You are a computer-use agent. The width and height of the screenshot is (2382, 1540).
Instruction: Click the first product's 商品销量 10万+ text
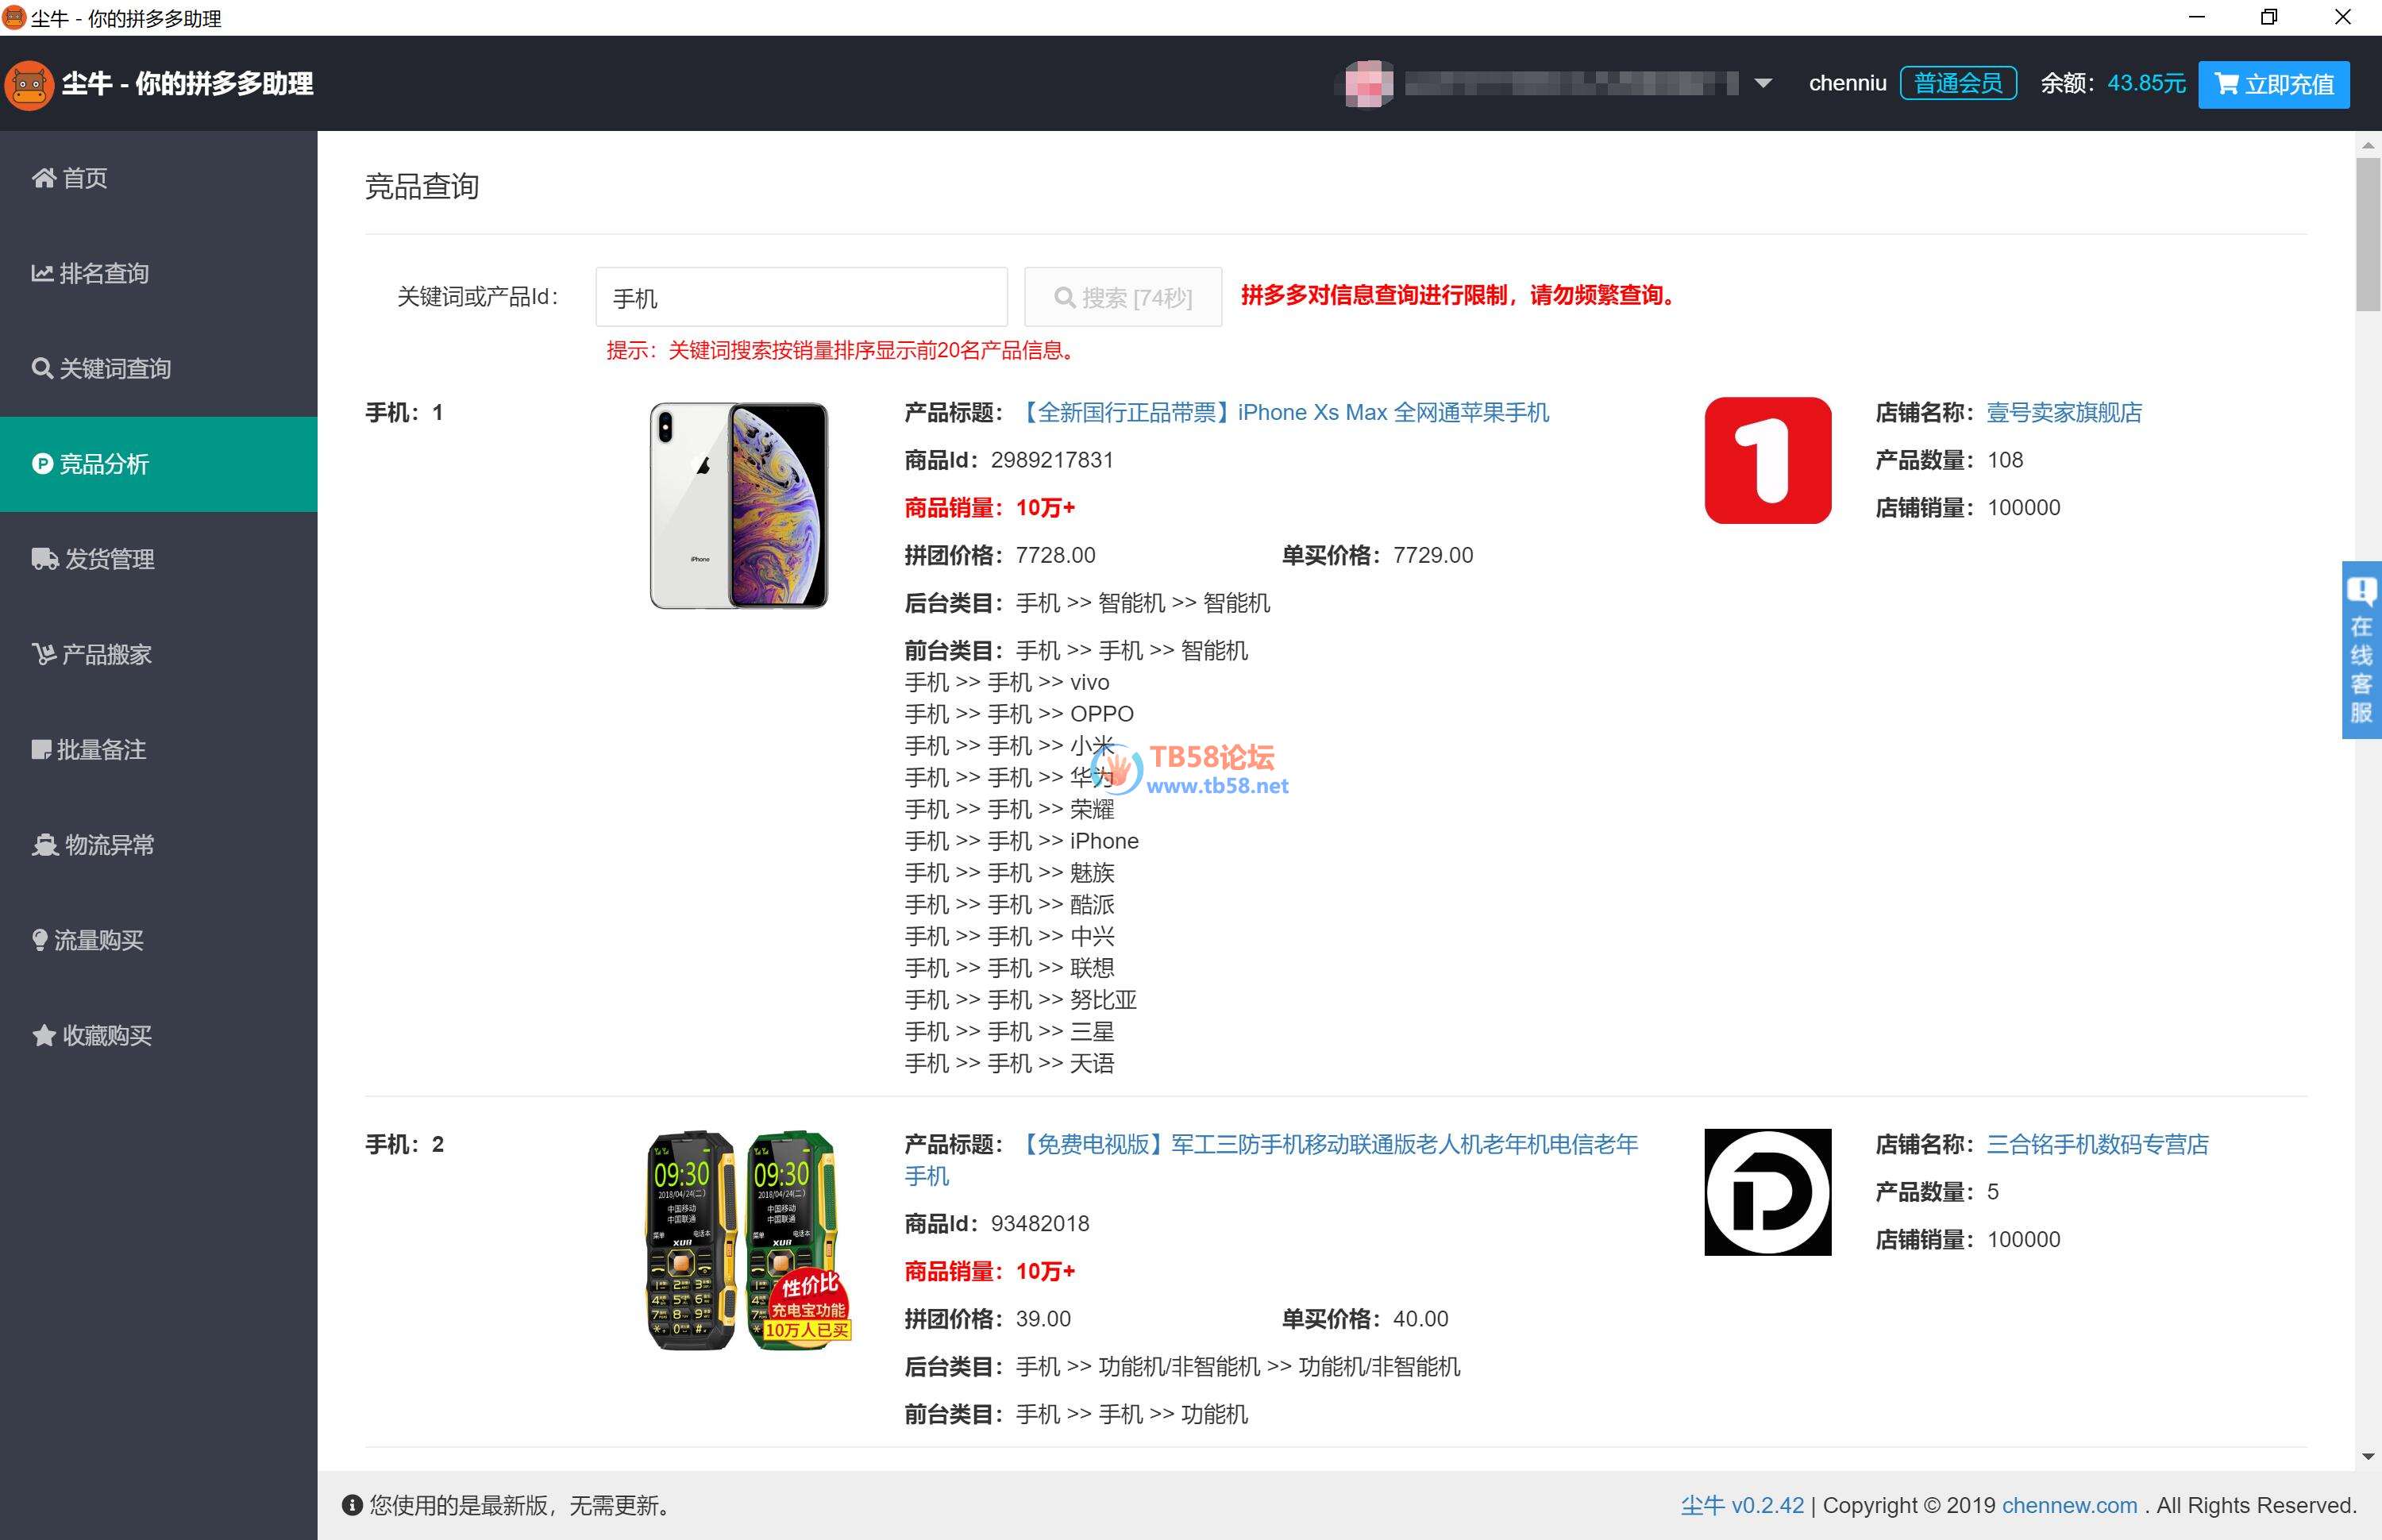point(990,508)
